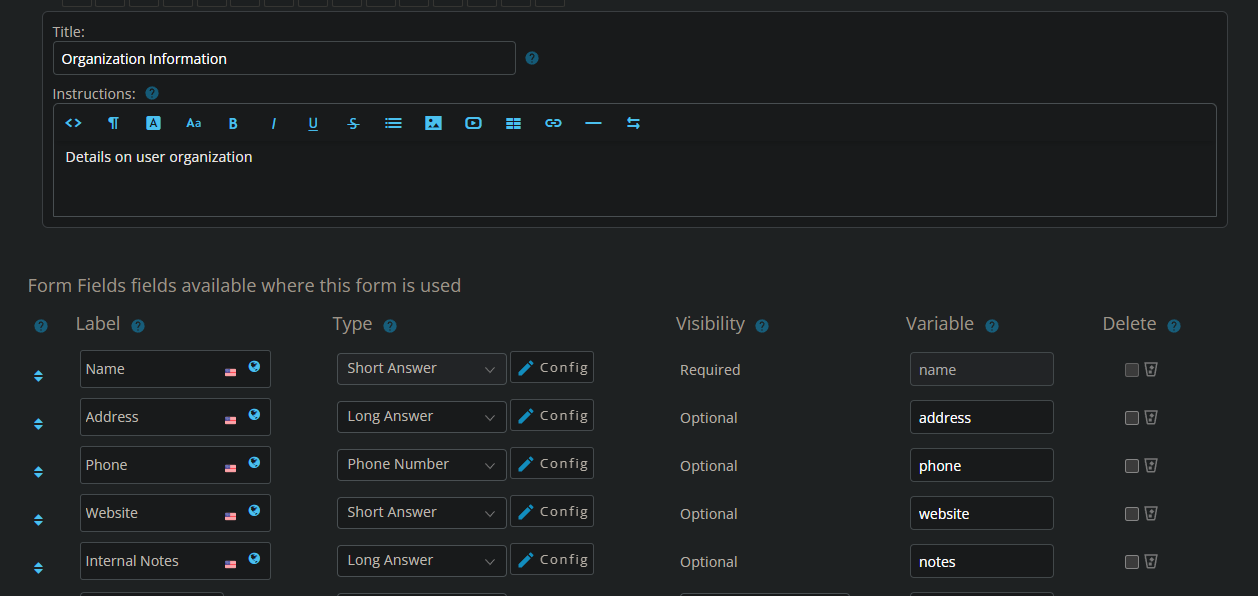Open the text color picker in the toolbar
Screen dimensions: 1258x596
(153, 123)
